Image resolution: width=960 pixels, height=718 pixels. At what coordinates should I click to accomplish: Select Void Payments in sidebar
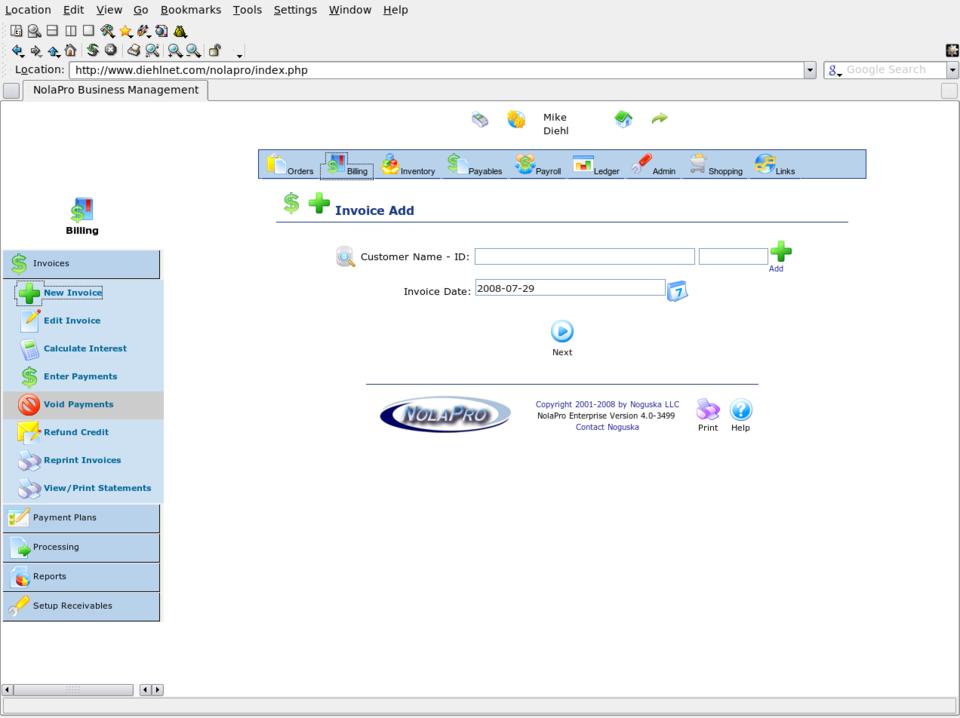tap(78, 404)
